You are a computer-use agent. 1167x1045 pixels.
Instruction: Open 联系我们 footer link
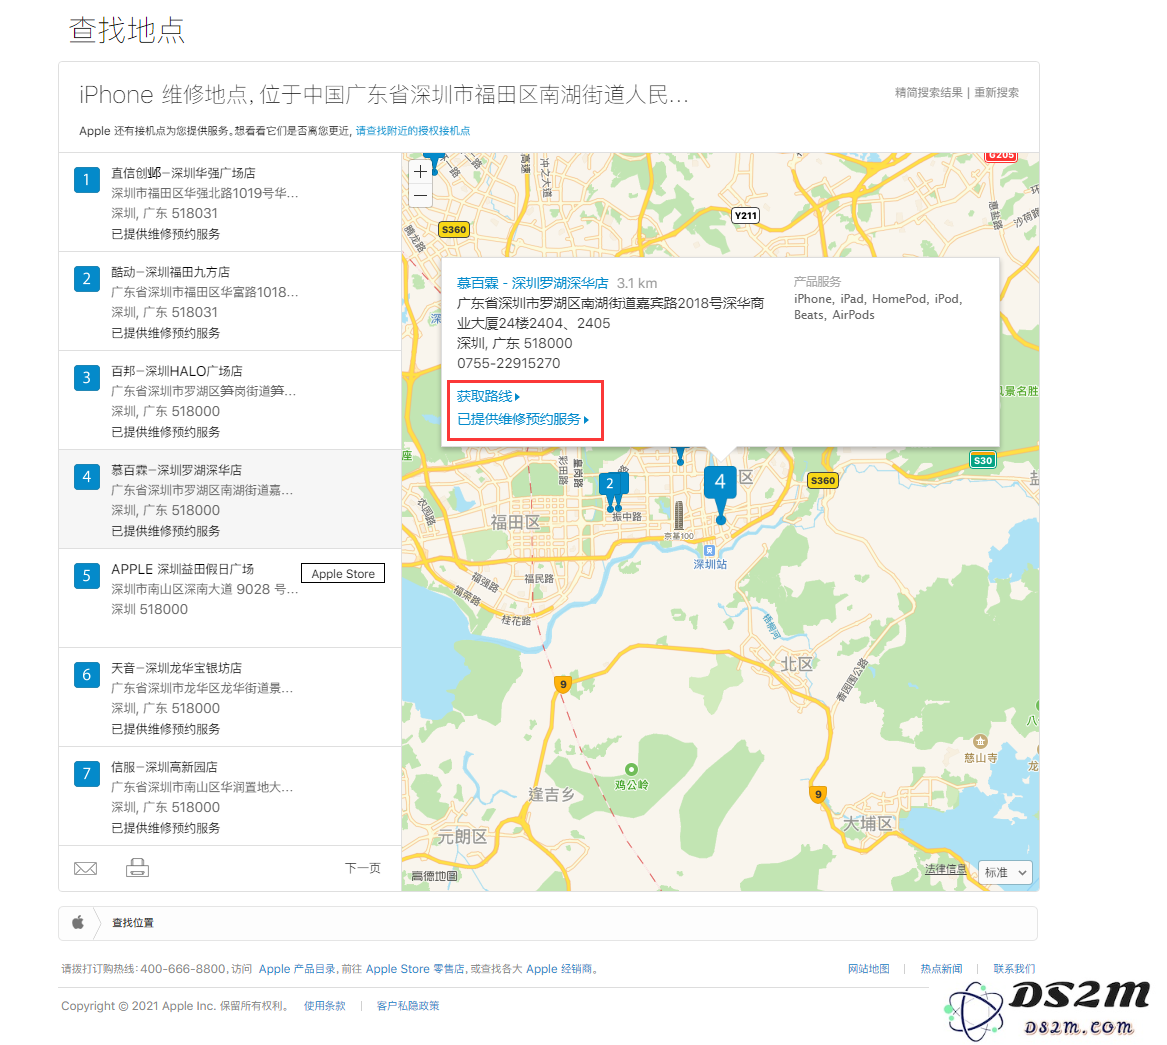coord(1014,969)
